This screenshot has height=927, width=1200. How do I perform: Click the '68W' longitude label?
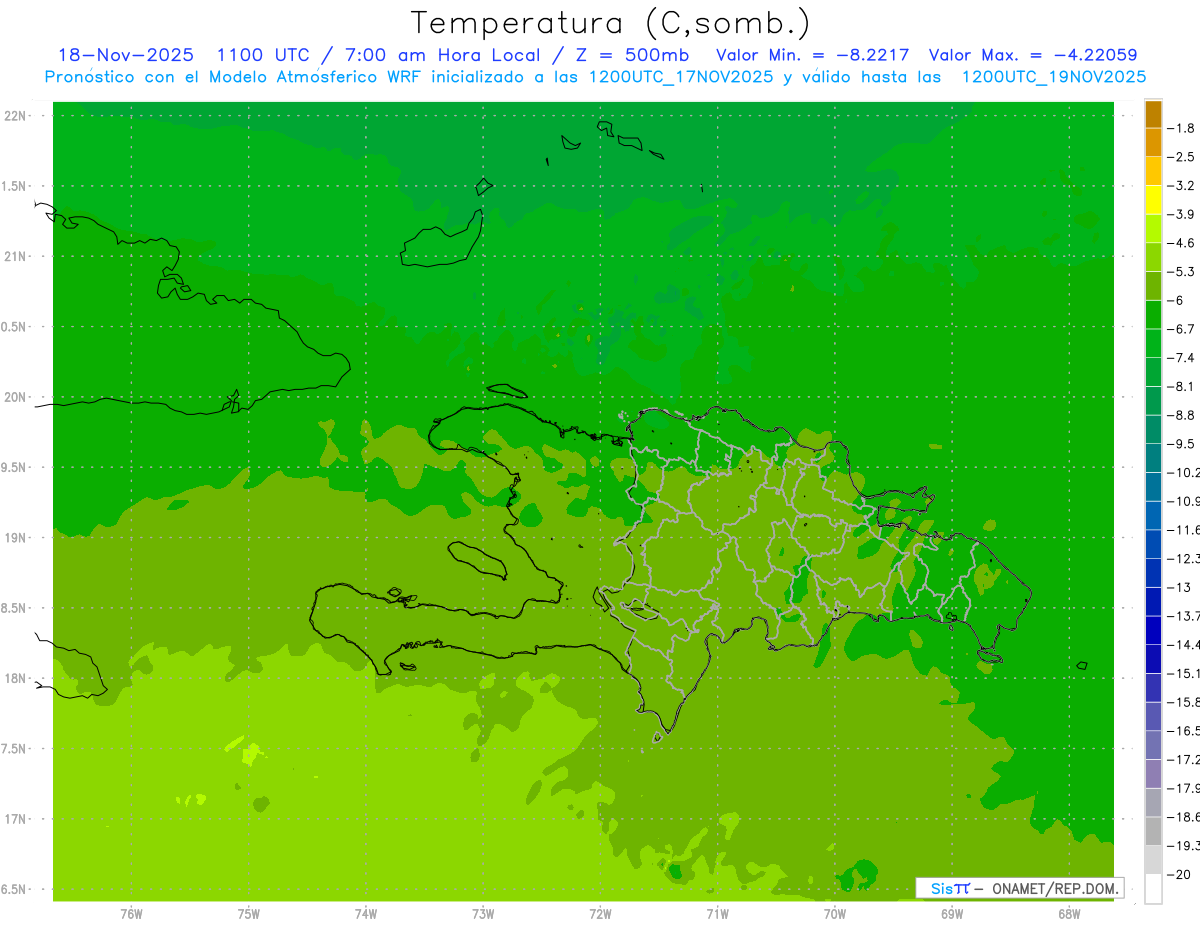1069,915
